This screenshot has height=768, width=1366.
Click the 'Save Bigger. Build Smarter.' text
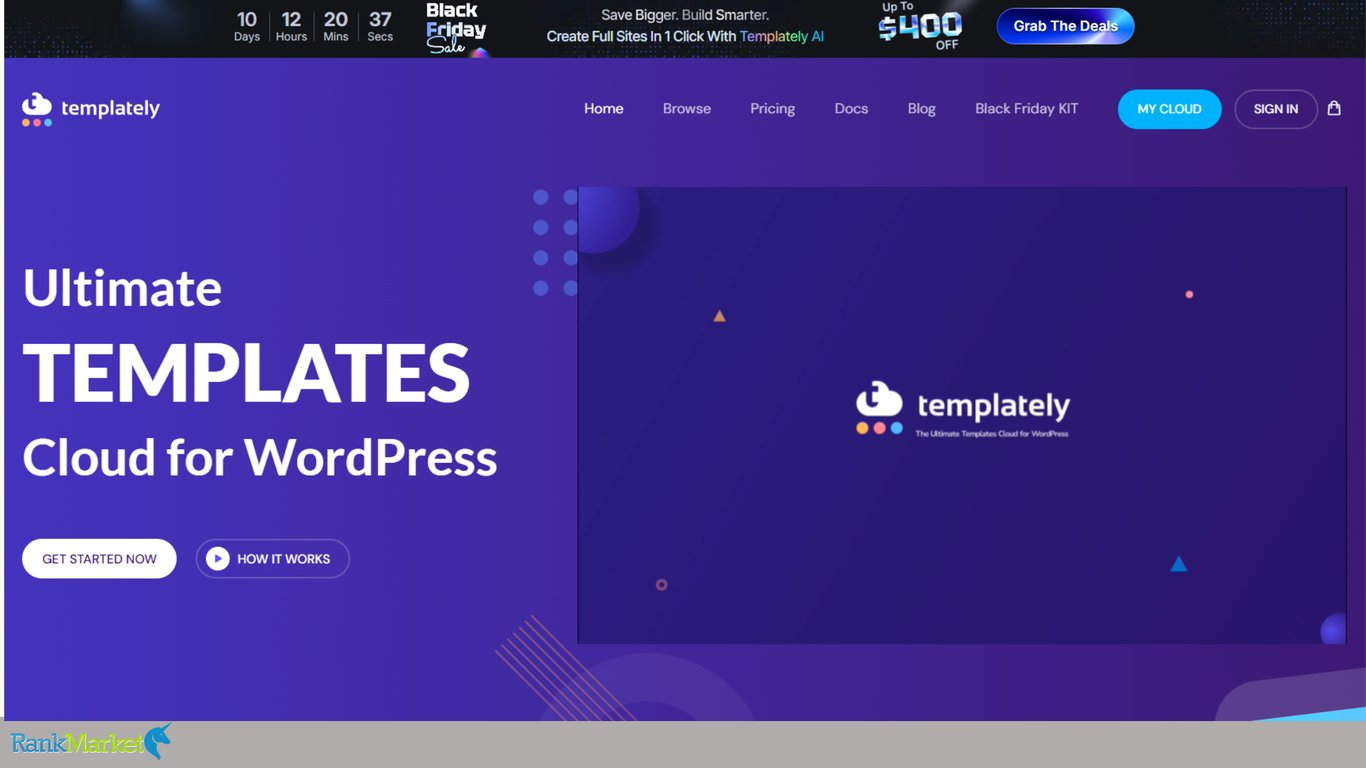[x=685, y=15]
